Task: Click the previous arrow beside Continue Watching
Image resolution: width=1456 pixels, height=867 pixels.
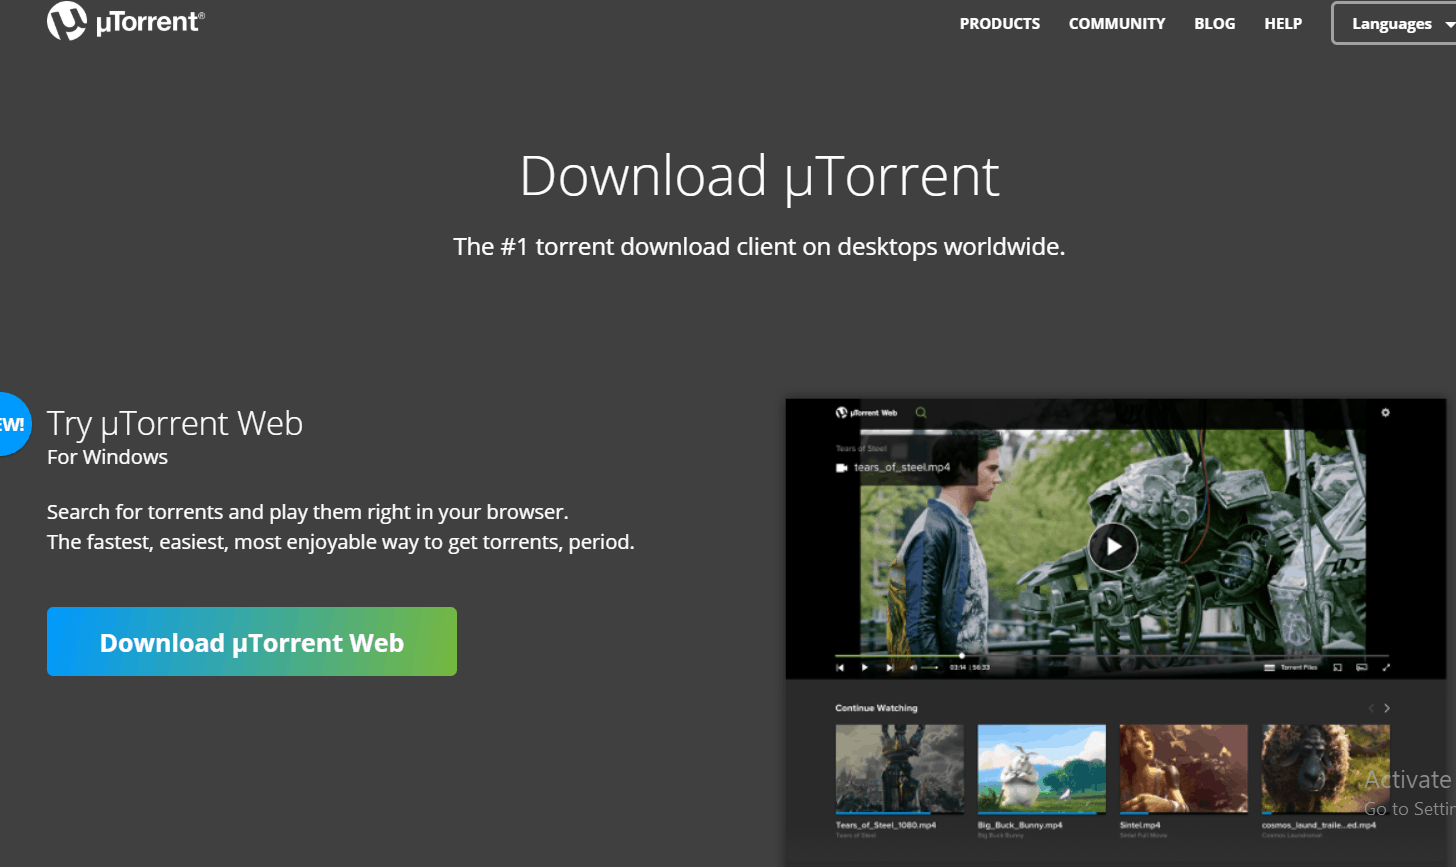Action: tap(1371, 708)
